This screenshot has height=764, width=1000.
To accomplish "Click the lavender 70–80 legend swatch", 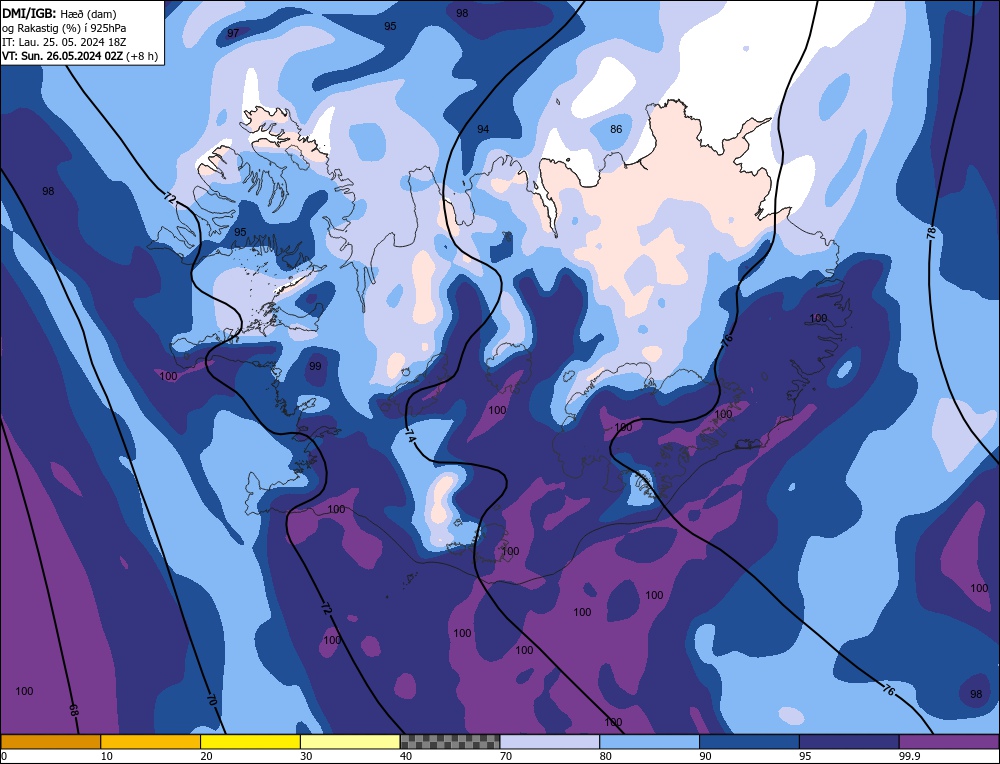I will (x=550, y=741).
